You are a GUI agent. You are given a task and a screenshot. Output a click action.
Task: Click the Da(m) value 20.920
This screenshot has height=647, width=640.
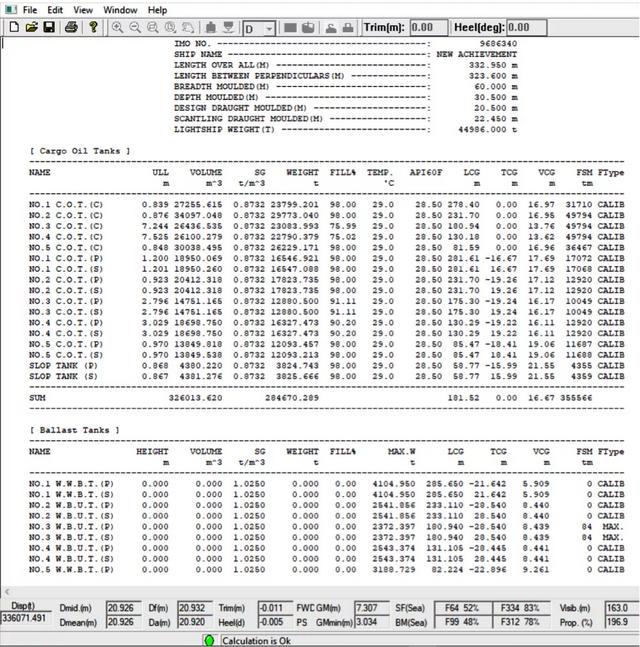[195, 621]
